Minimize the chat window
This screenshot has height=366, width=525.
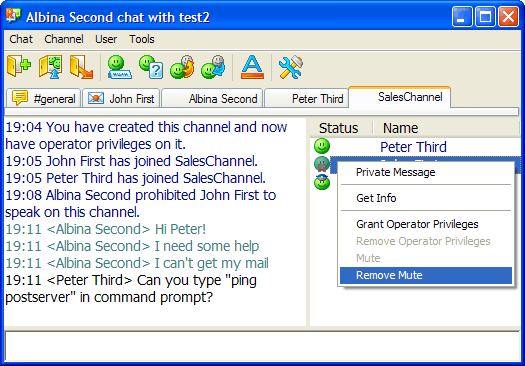(x=462, y=16)
